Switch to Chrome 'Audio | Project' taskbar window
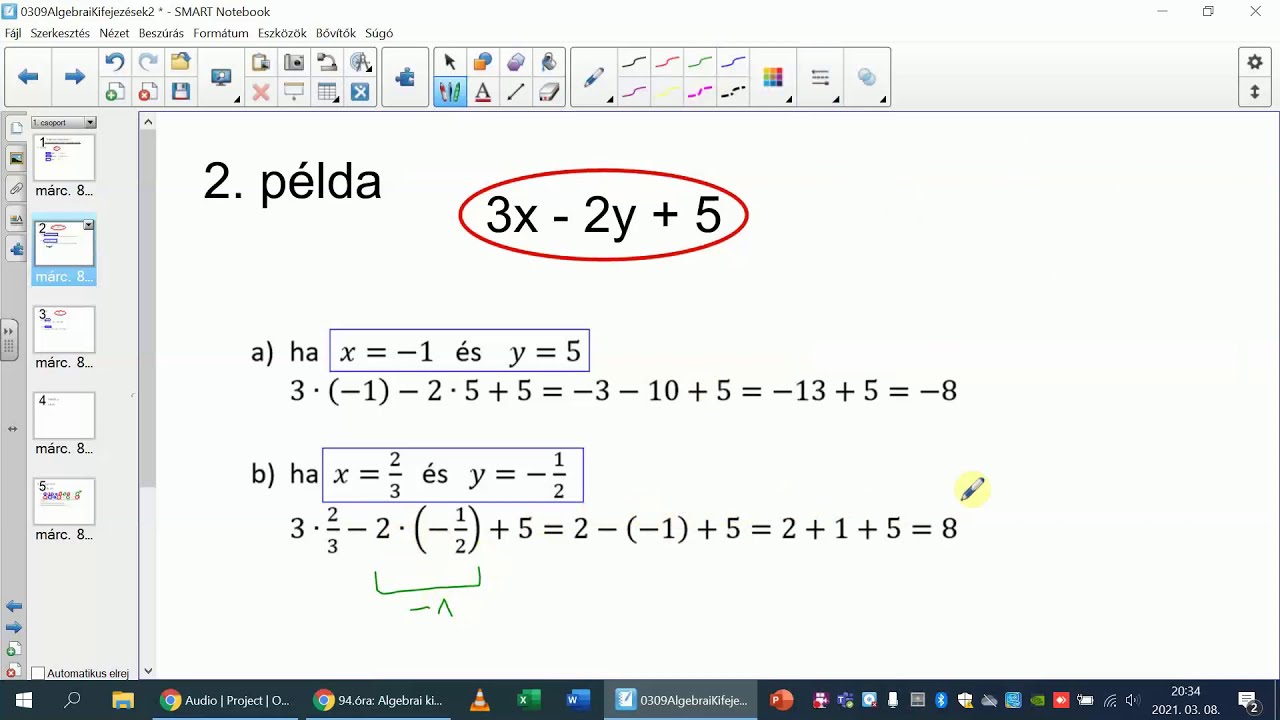The width and height of the screenshot is (1280, 720). click(227, 700)
